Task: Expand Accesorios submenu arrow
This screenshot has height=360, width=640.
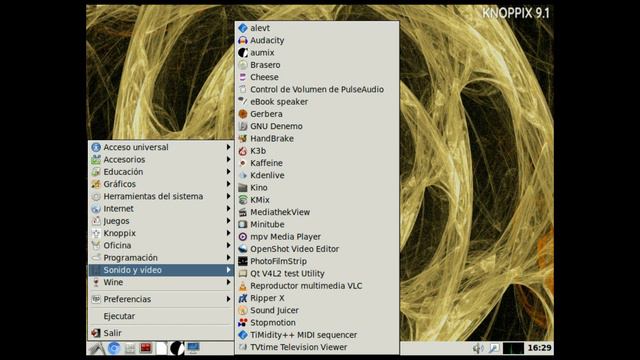Action: [228, 159]
